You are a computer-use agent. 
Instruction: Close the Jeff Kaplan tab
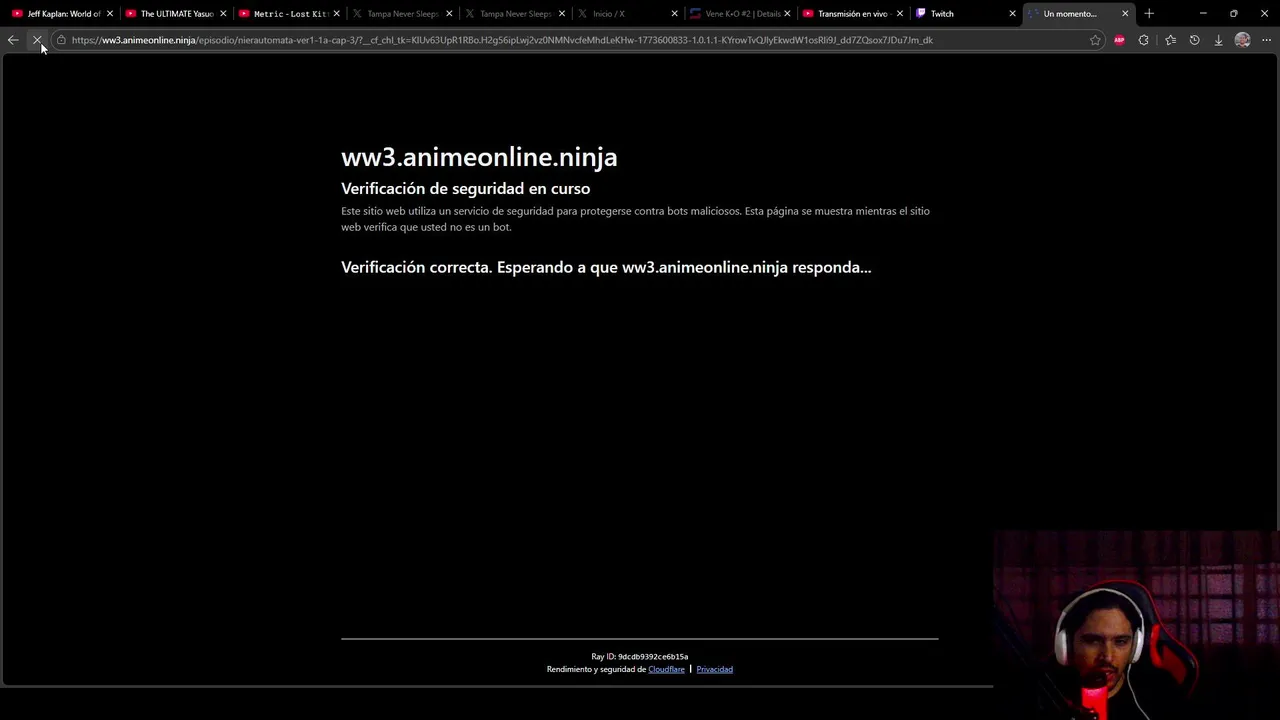point(110,14)
